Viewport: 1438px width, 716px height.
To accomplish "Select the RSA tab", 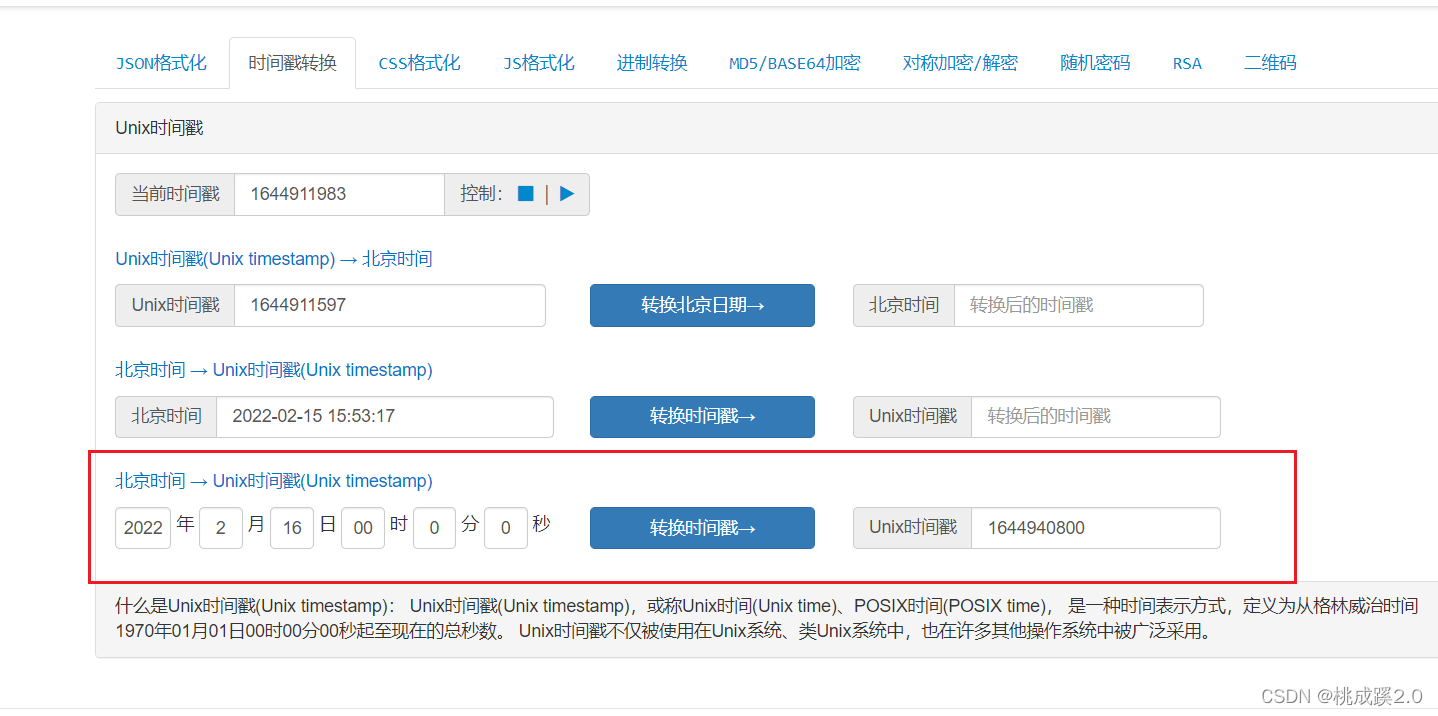I will click(1187, 63).
